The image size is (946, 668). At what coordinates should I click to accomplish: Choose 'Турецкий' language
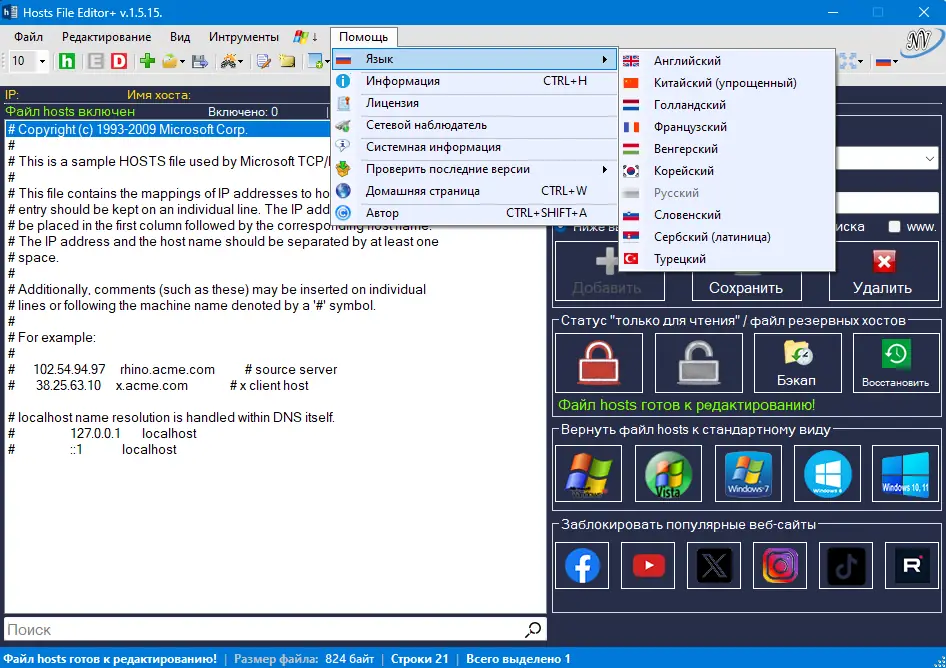tap(727, 259)
